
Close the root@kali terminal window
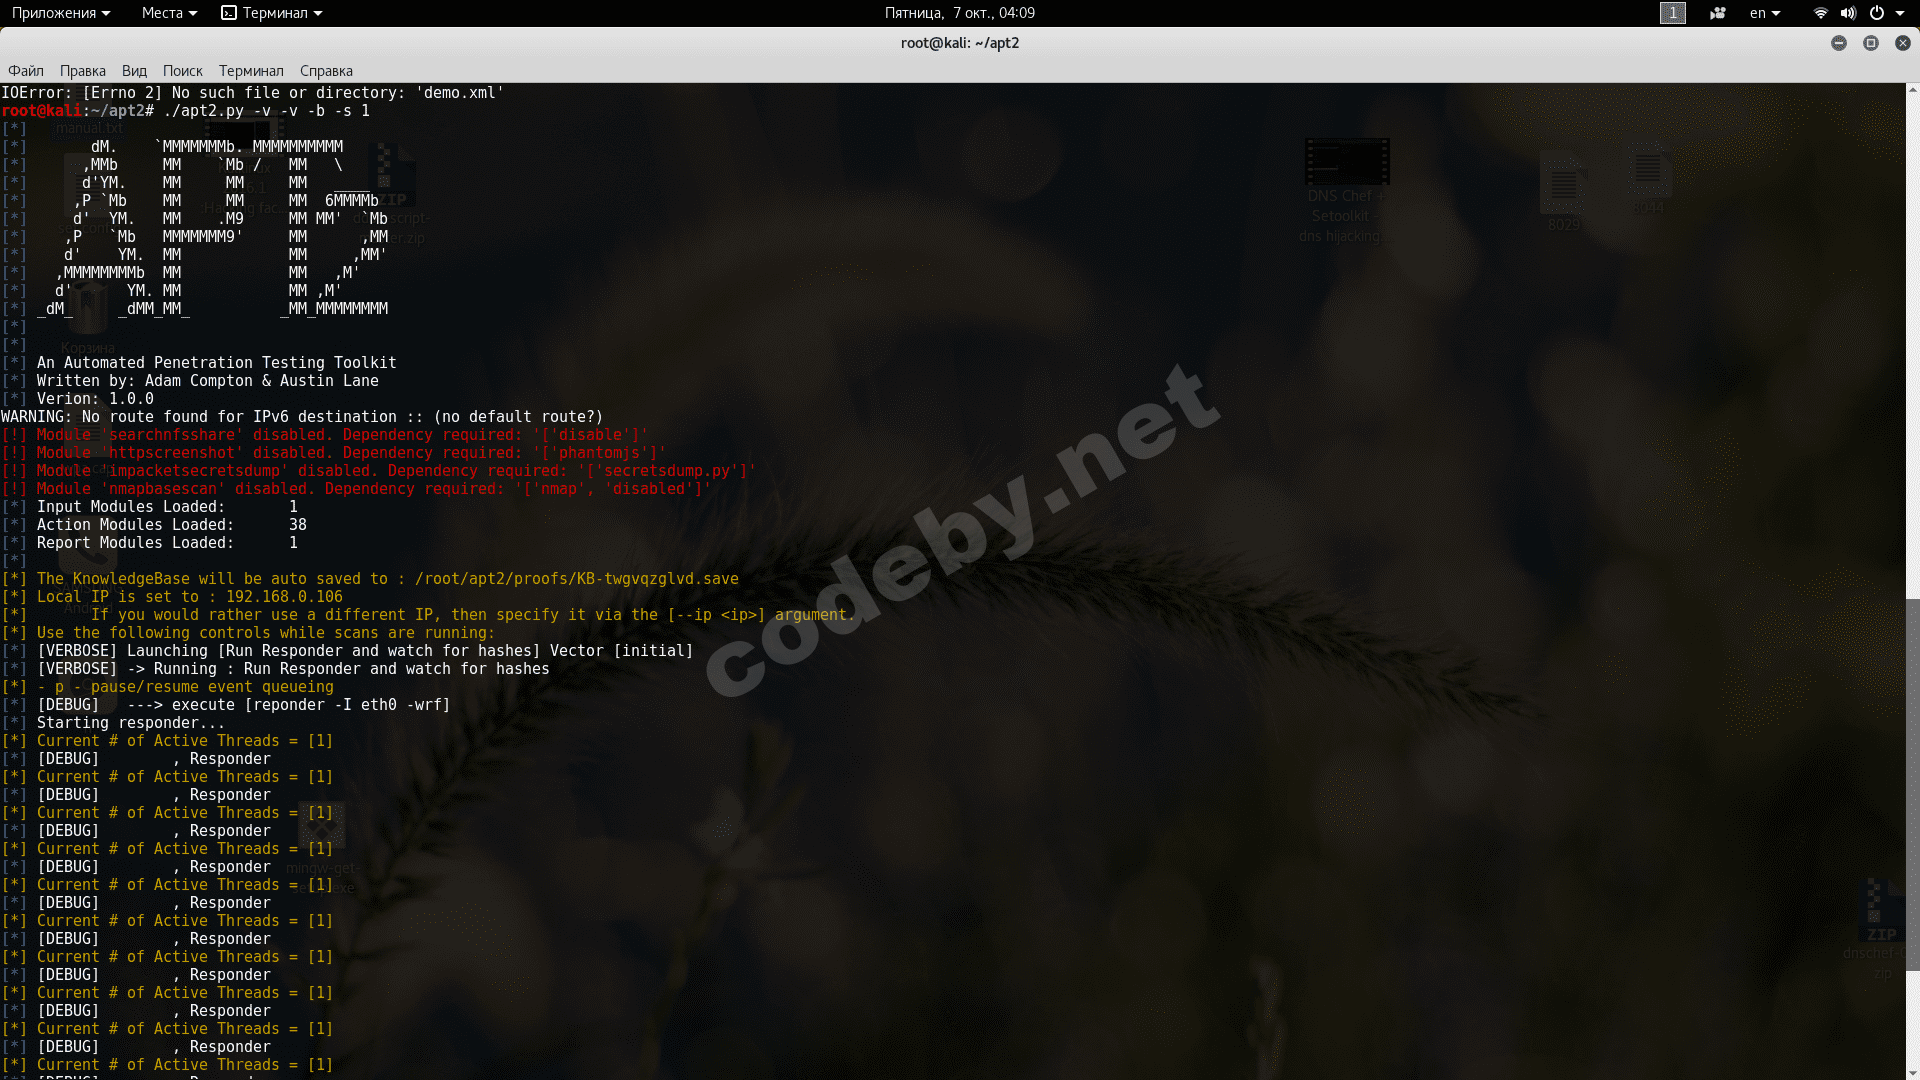point(1902,43)
